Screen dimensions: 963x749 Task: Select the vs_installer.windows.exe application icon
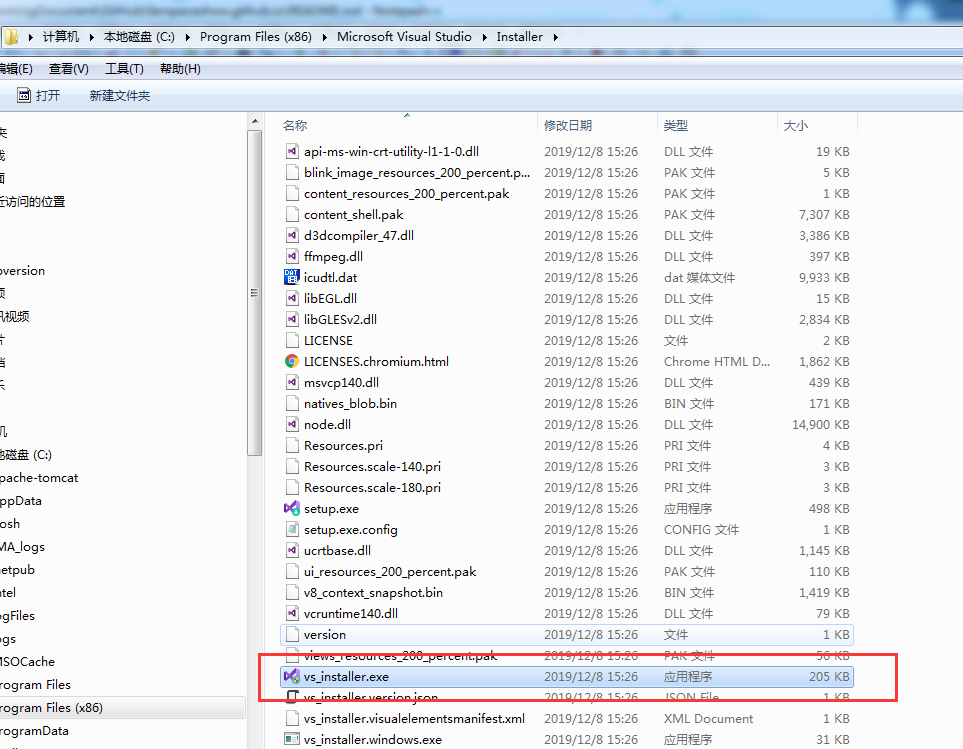tap(292, 739)
